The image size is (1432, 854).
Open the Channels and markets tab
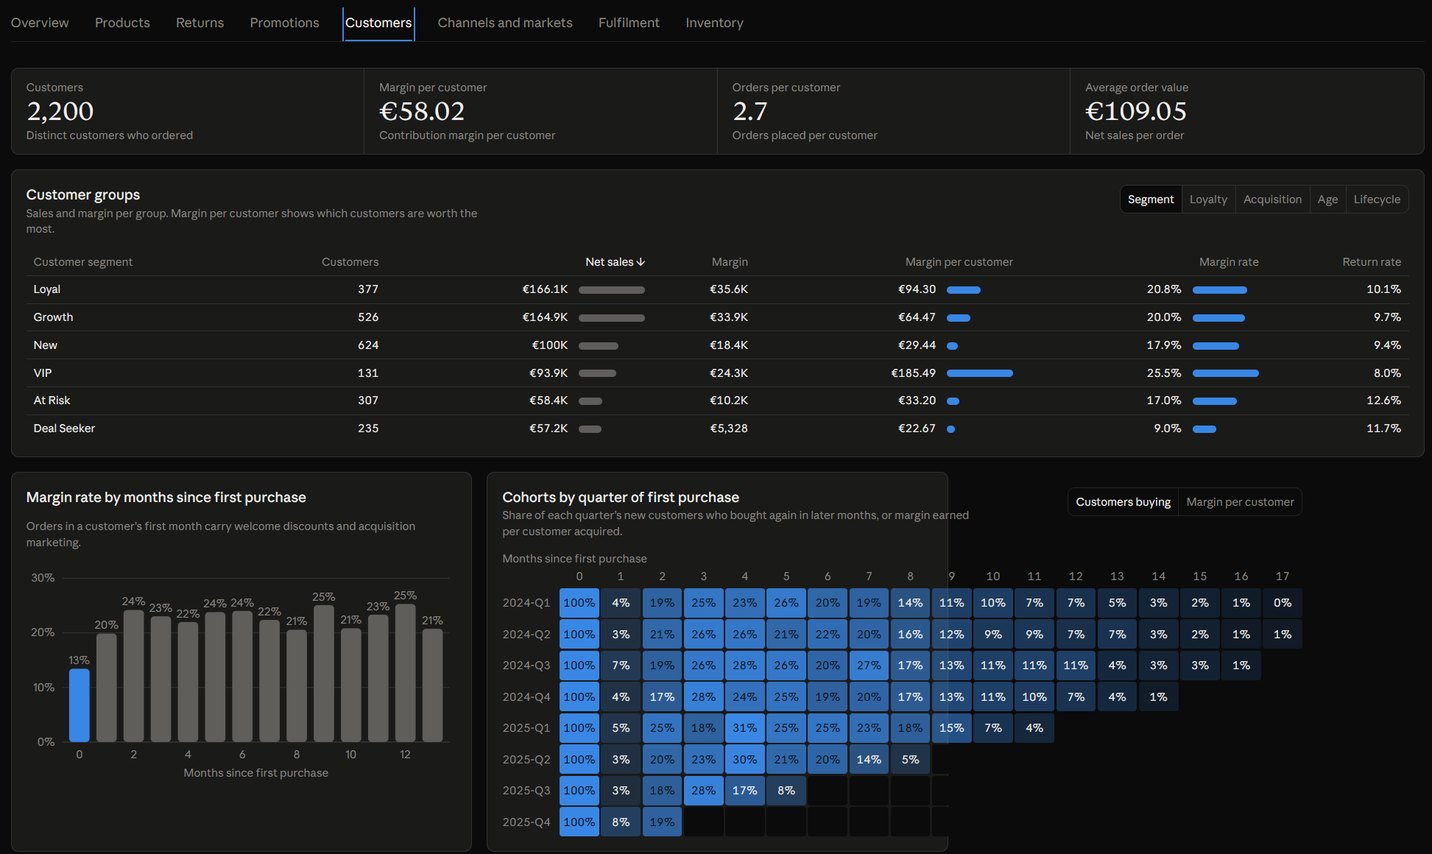505,22
